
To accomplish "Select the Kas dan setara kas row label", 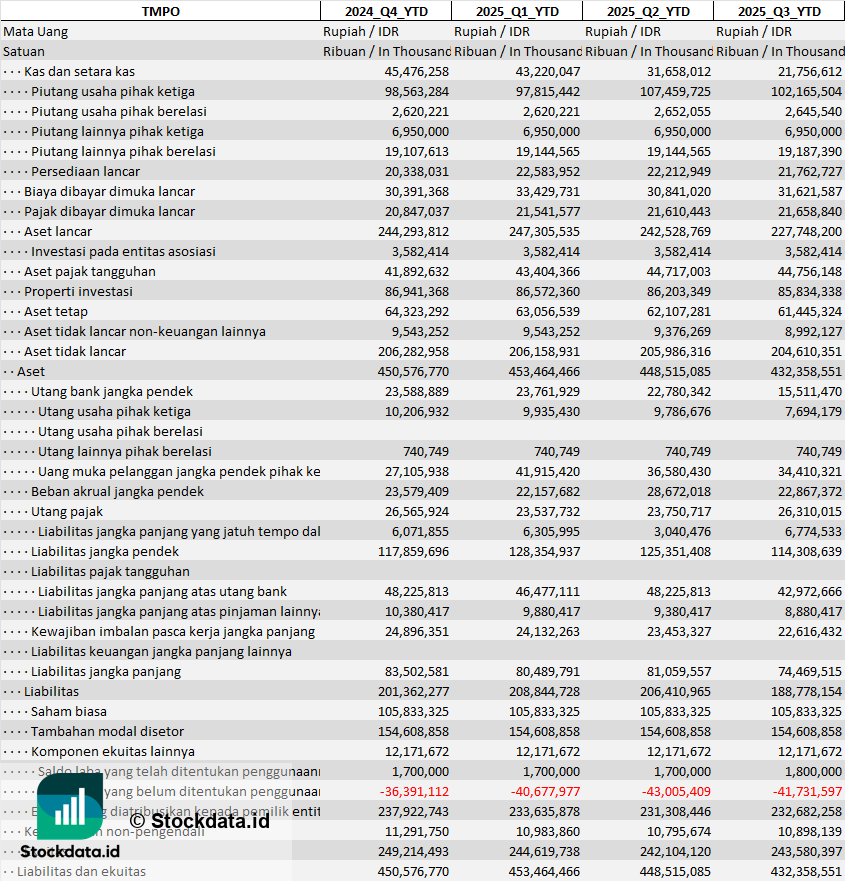I will click(79, 71).
